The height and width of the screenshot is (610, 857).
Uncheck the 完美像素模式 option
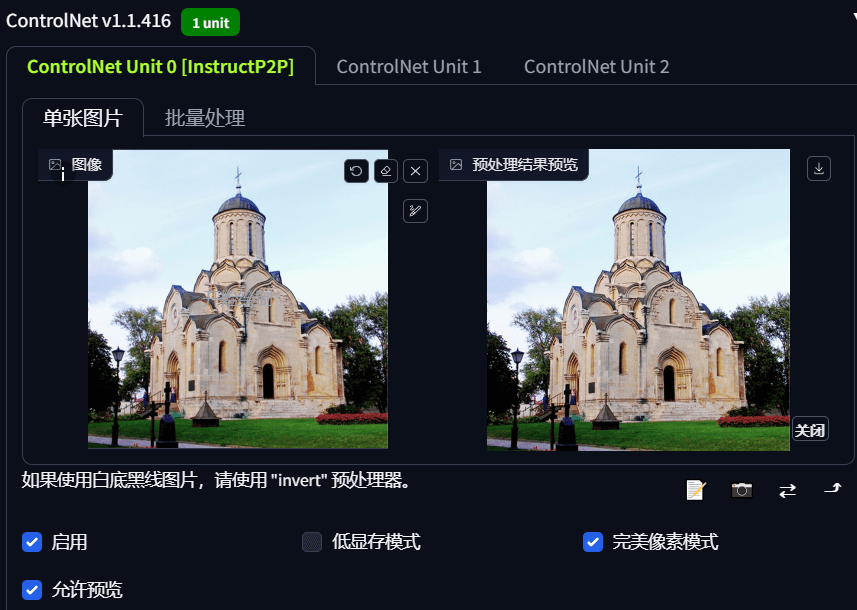[593, 542]
